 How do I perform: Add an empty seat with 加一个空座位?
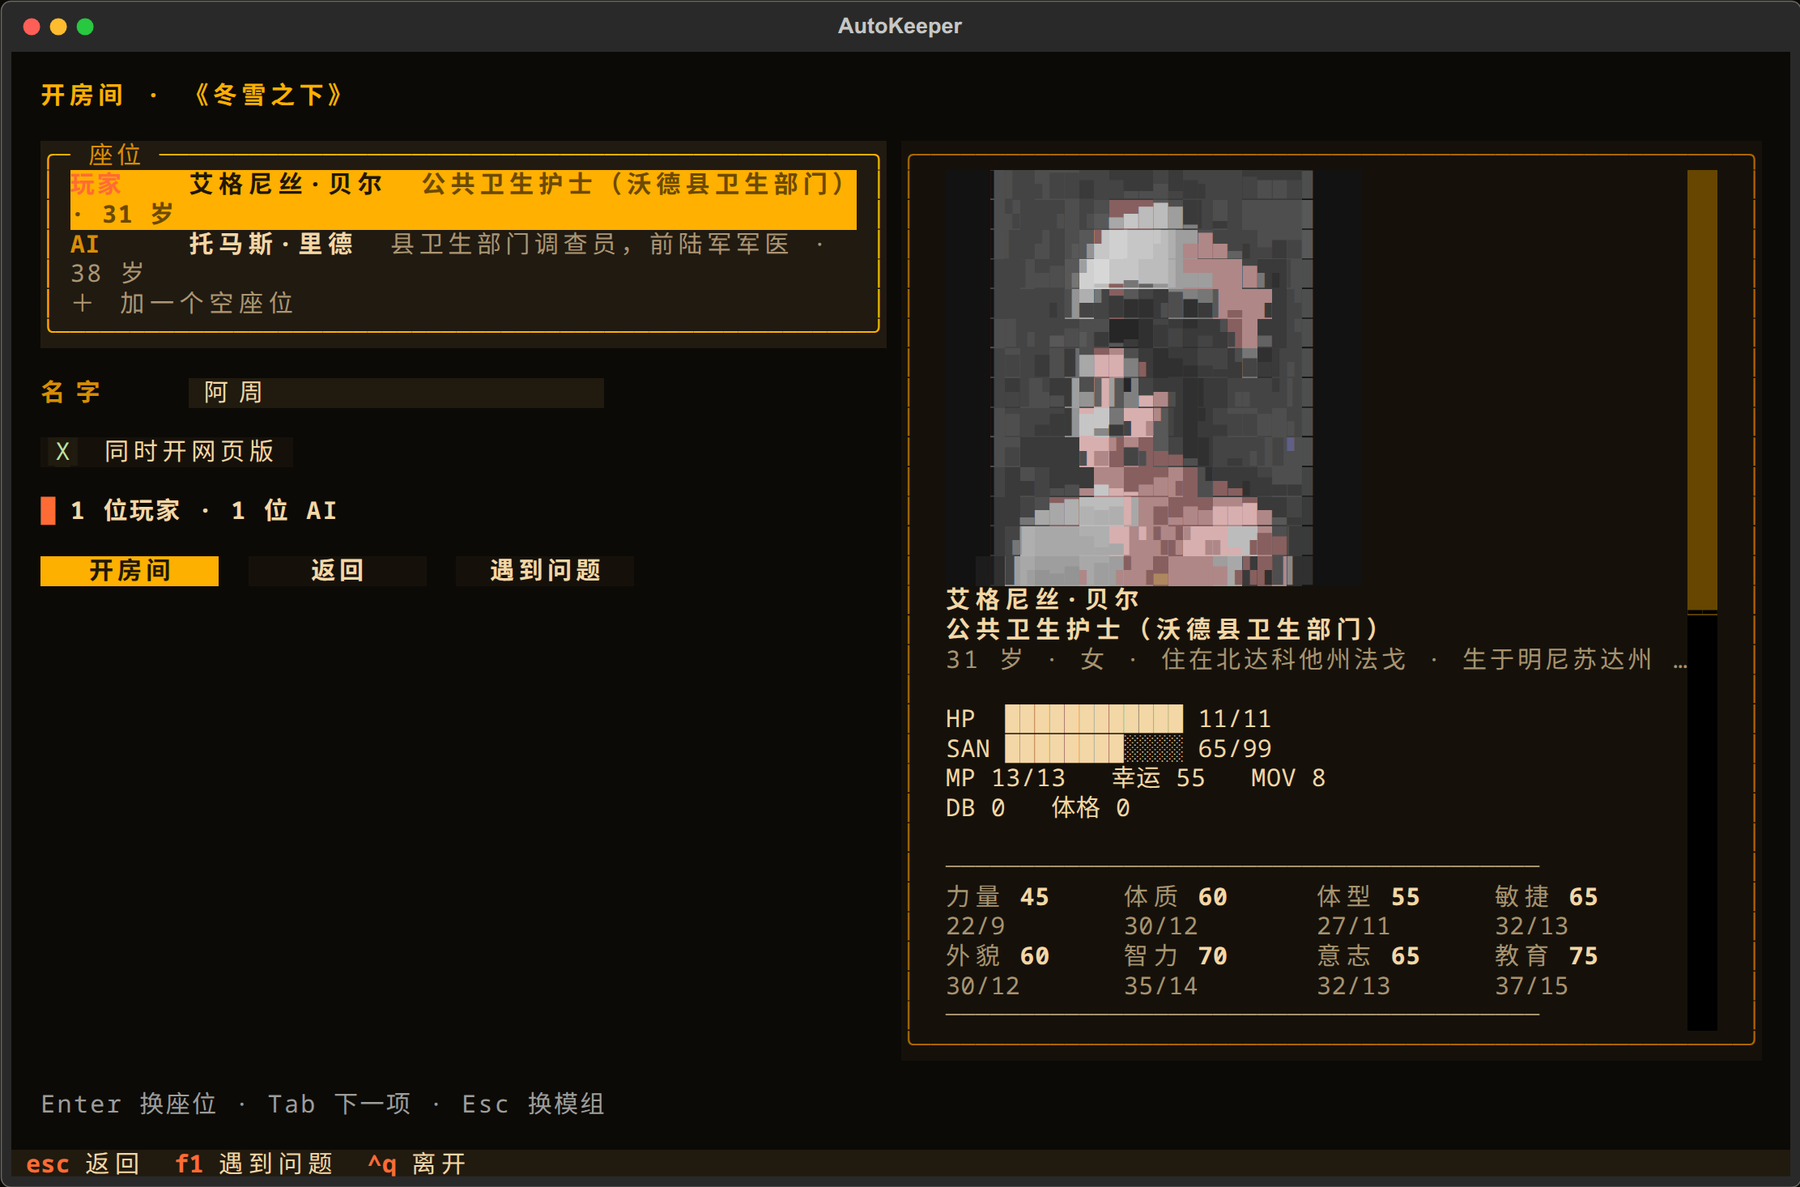[183, 303]
